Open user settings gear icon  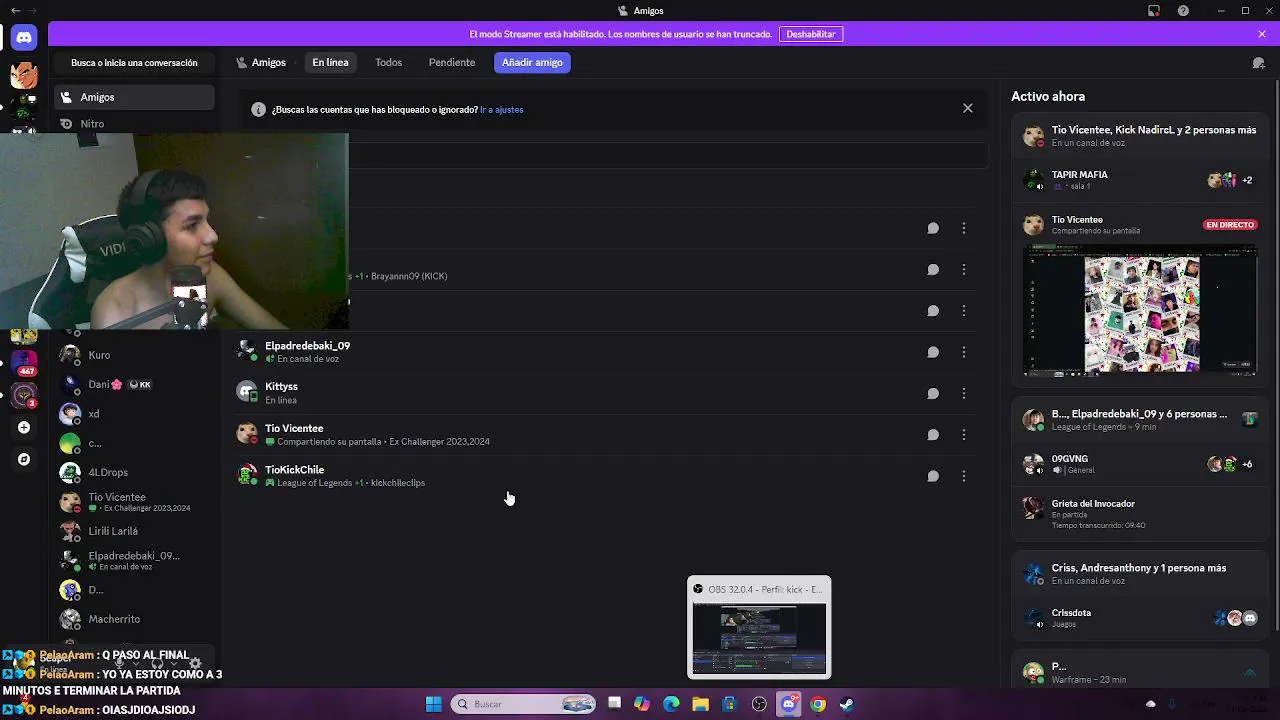click(195, 663)
